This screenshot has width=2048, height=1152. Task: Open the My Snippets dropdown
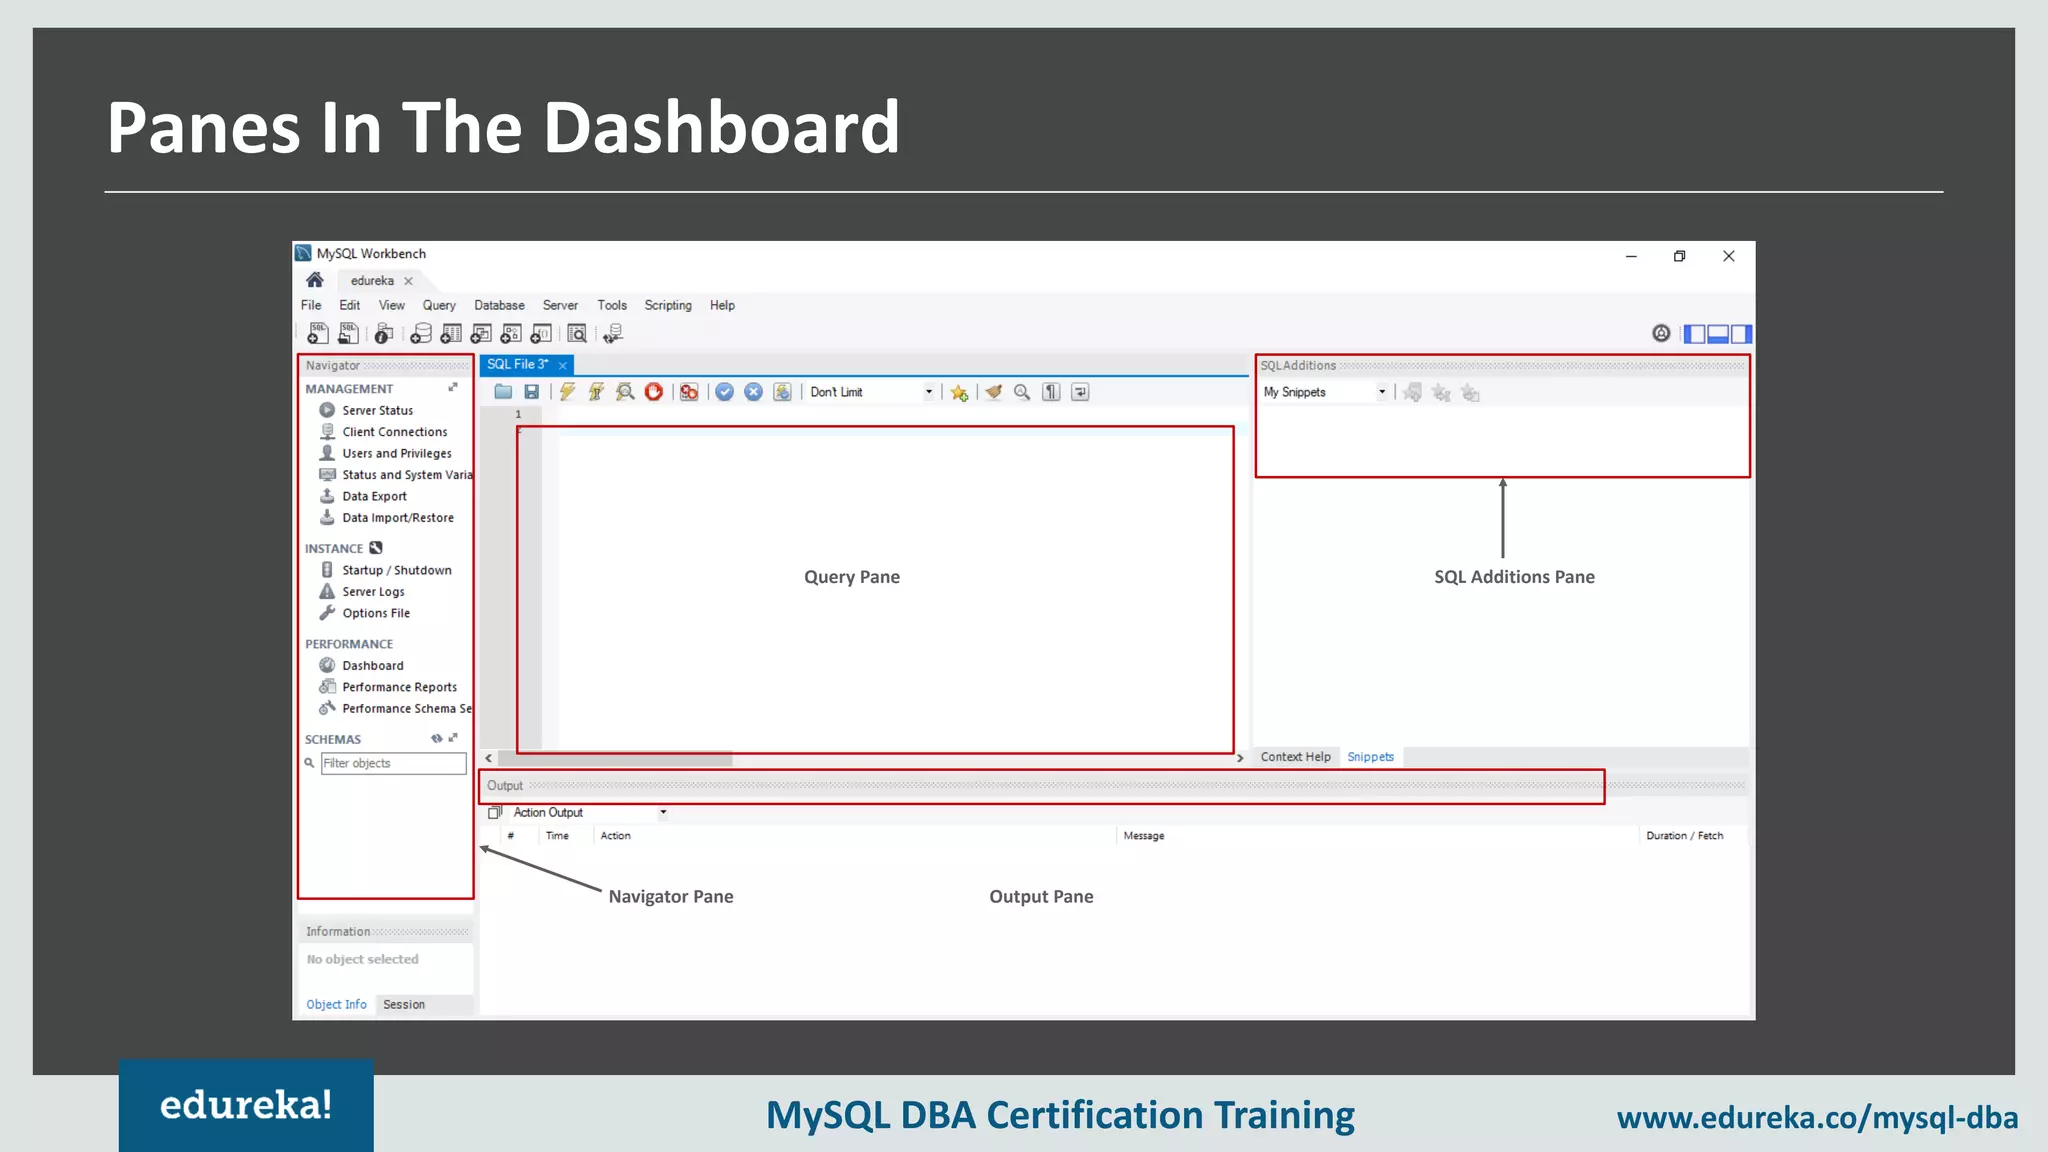click(x=1381, y=392)
